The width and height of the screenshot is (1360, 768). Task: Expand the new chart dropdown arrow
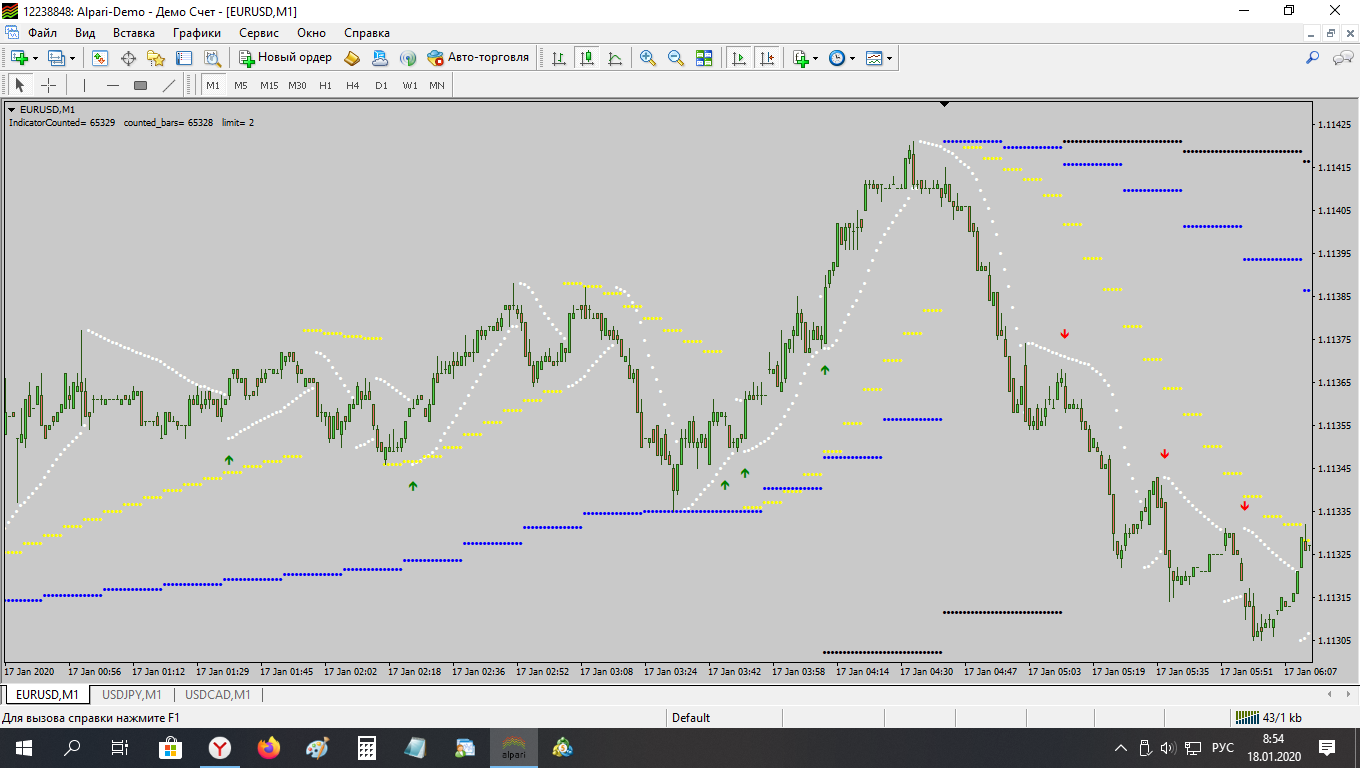pyautogui.click(x=35, y=58)
